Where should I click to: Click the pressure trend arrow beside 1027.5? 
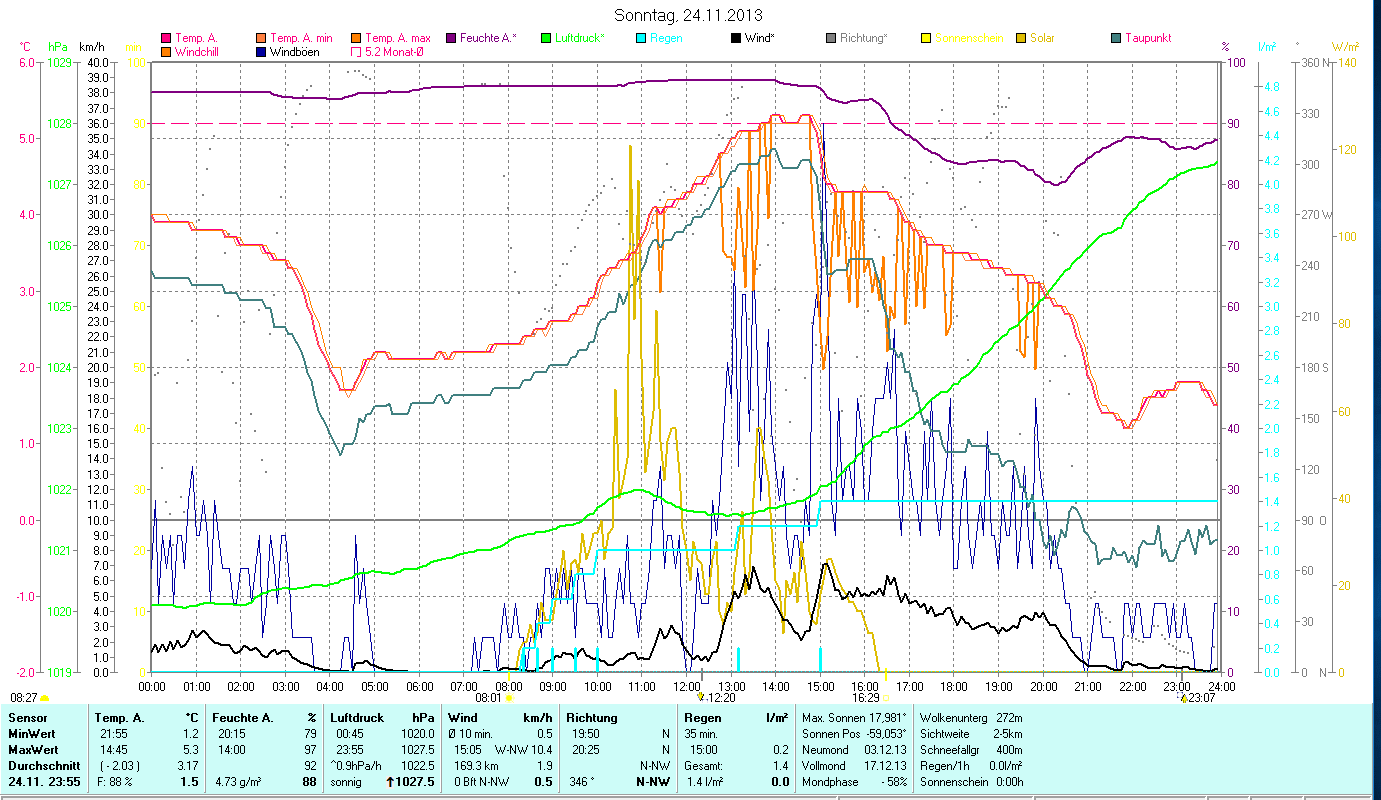(x=390, y=782)
